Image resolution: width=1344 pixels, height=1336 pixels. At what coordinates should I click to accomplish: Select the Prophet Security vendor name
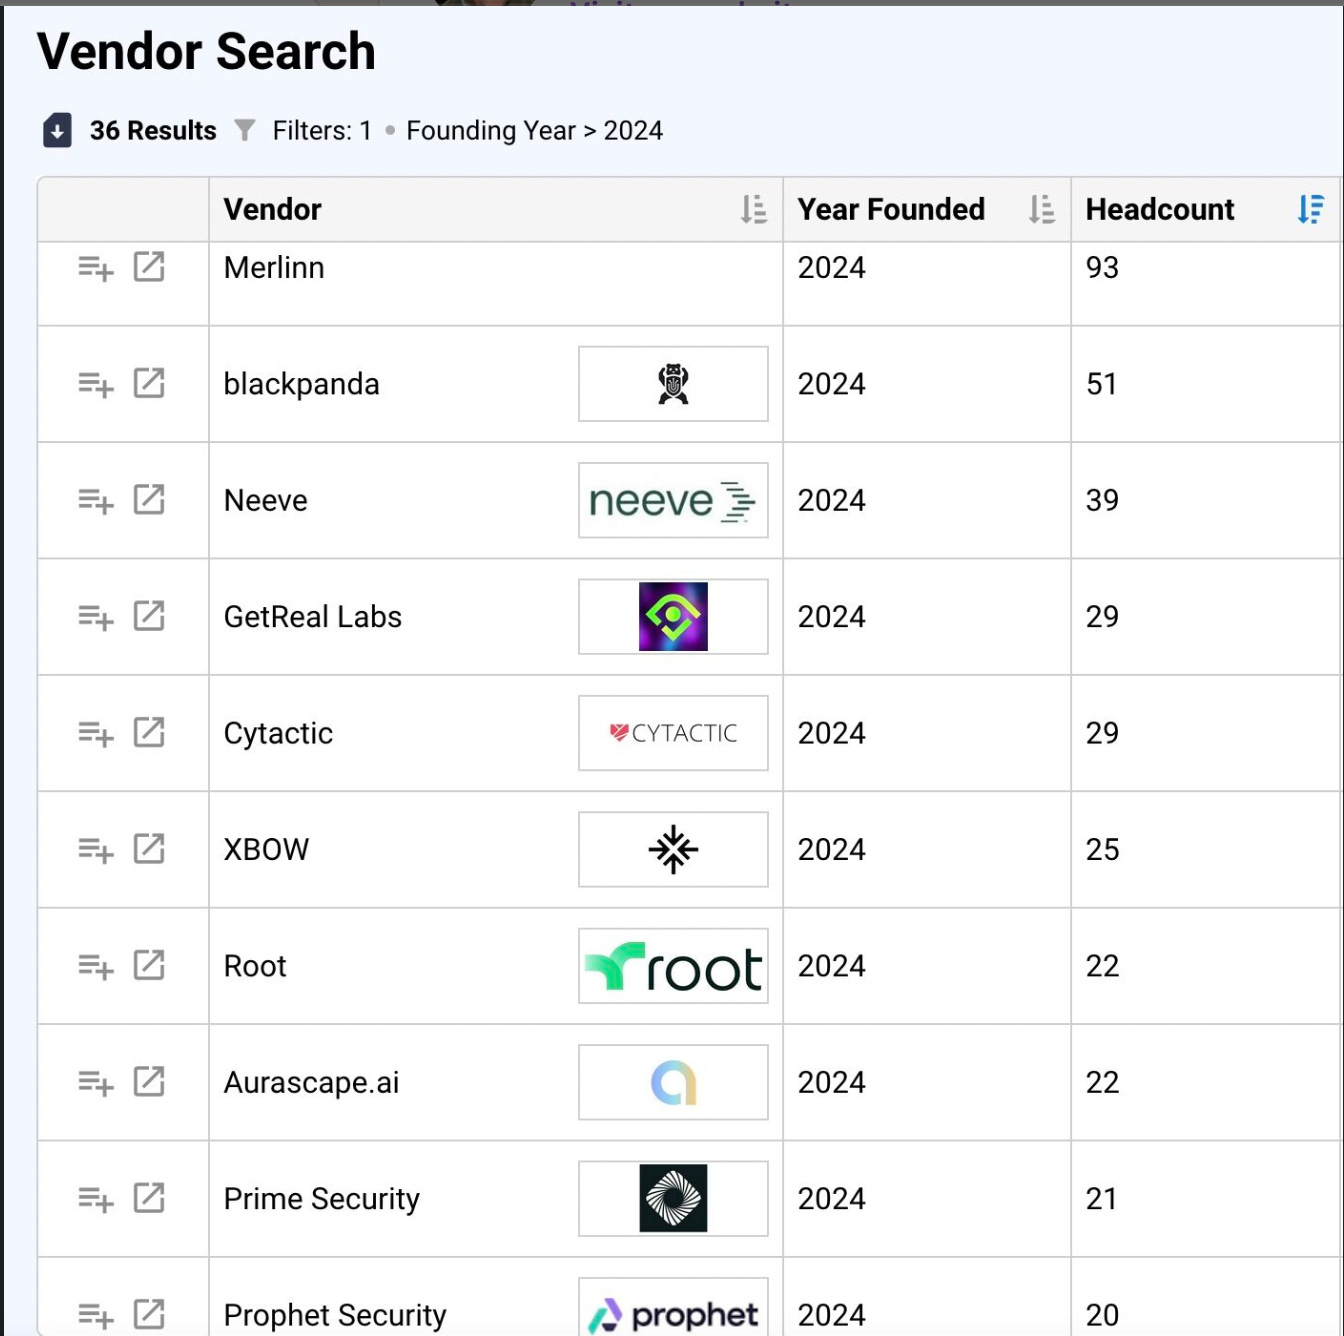point(335,1315)
